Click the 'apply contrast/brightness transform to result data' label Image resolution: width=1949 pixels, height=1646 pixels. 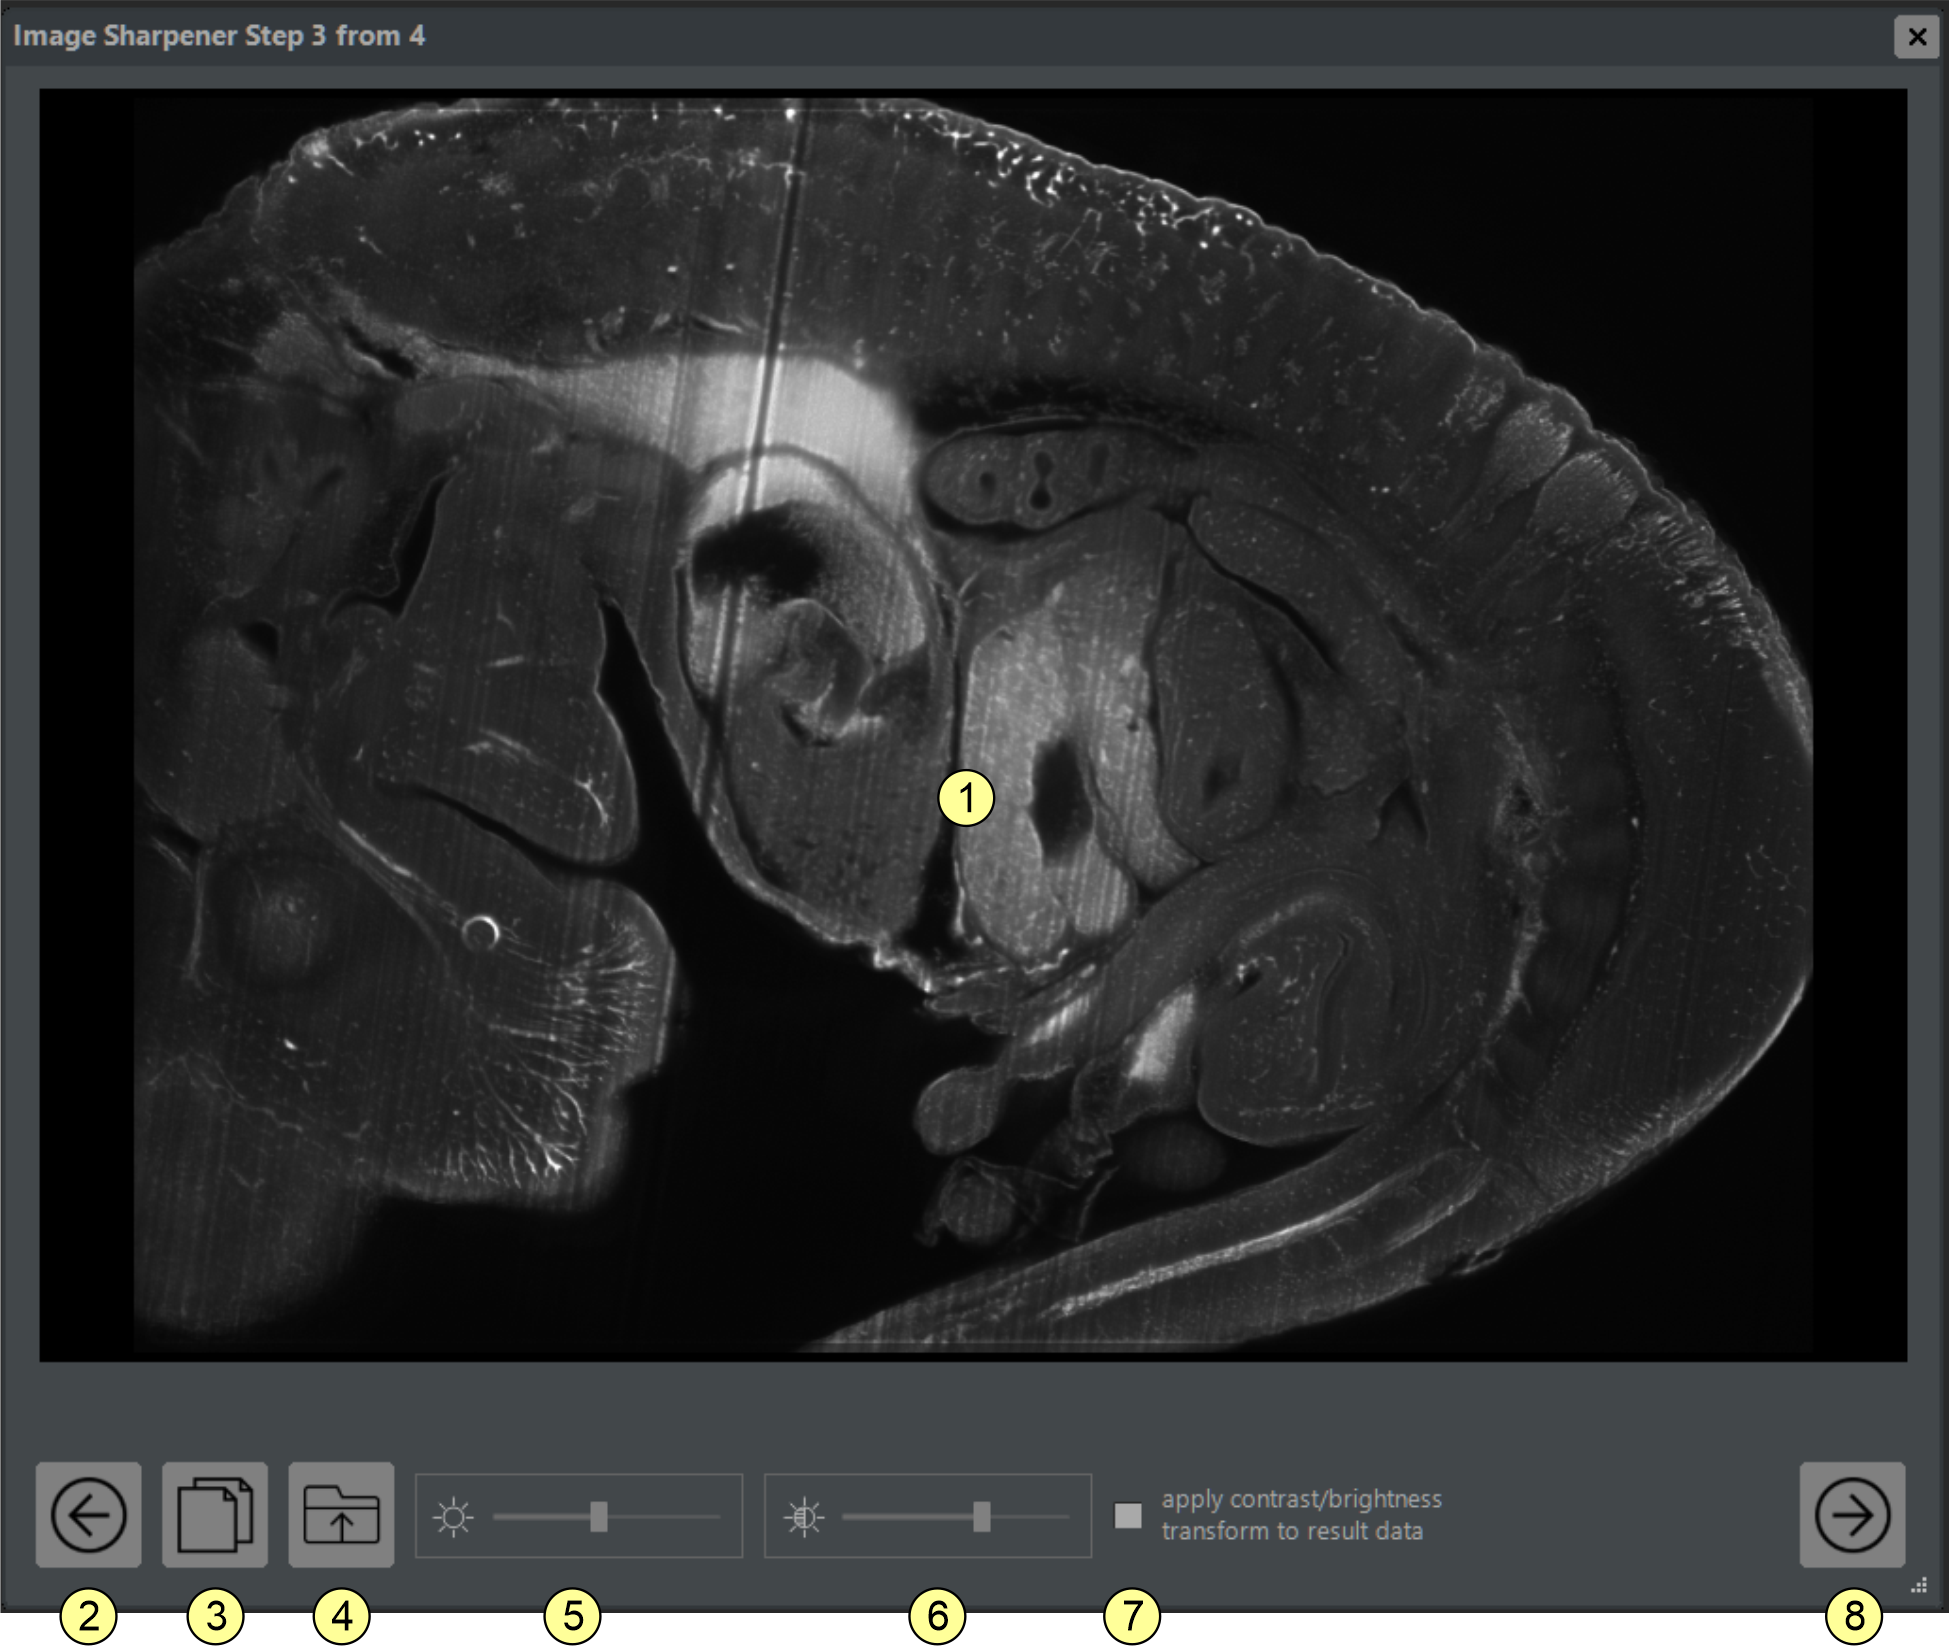pos(1300,1514)
